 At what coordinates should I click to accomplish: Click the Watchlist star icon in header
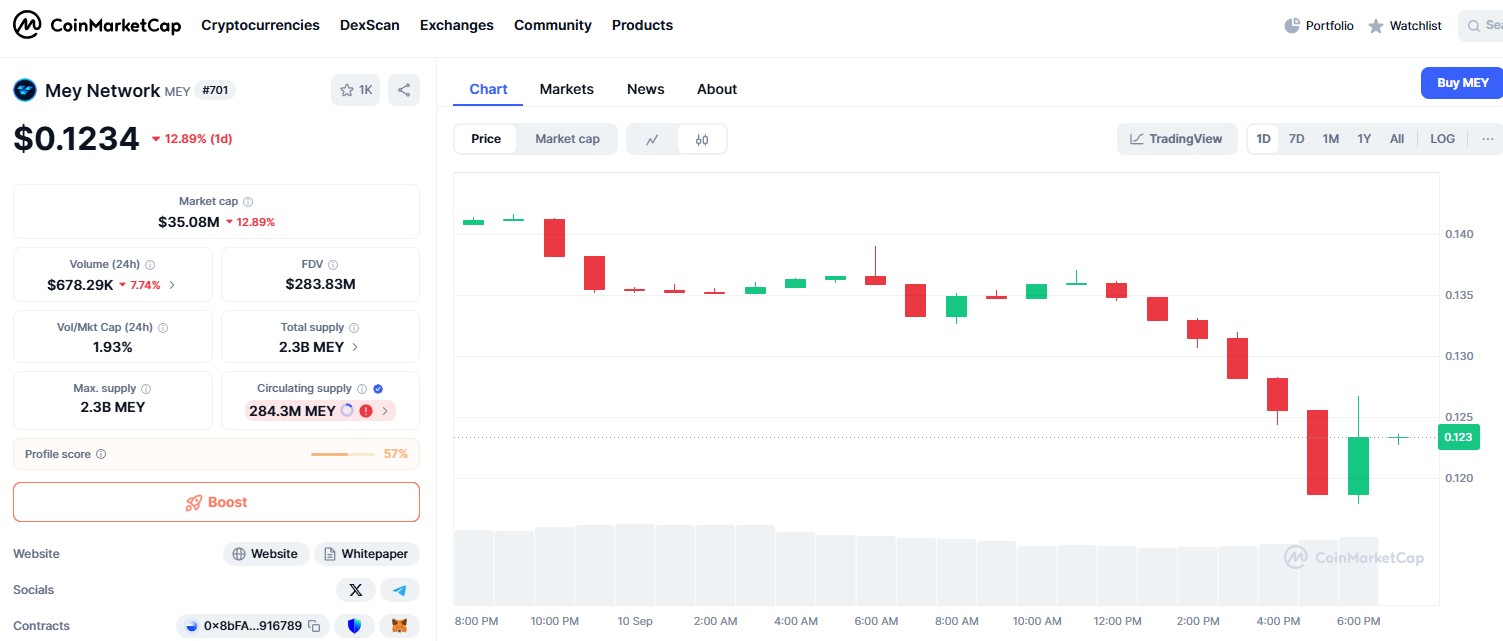(1376, 25)
